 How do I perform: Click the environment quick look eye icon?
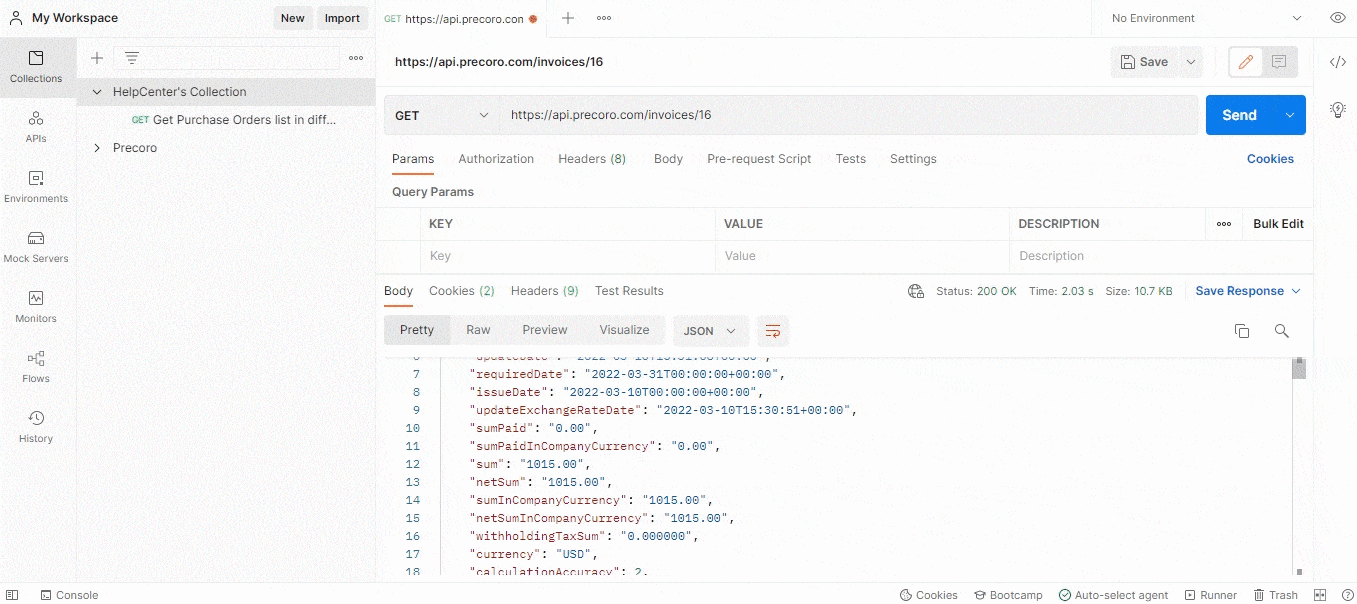tap(1337, 18)
